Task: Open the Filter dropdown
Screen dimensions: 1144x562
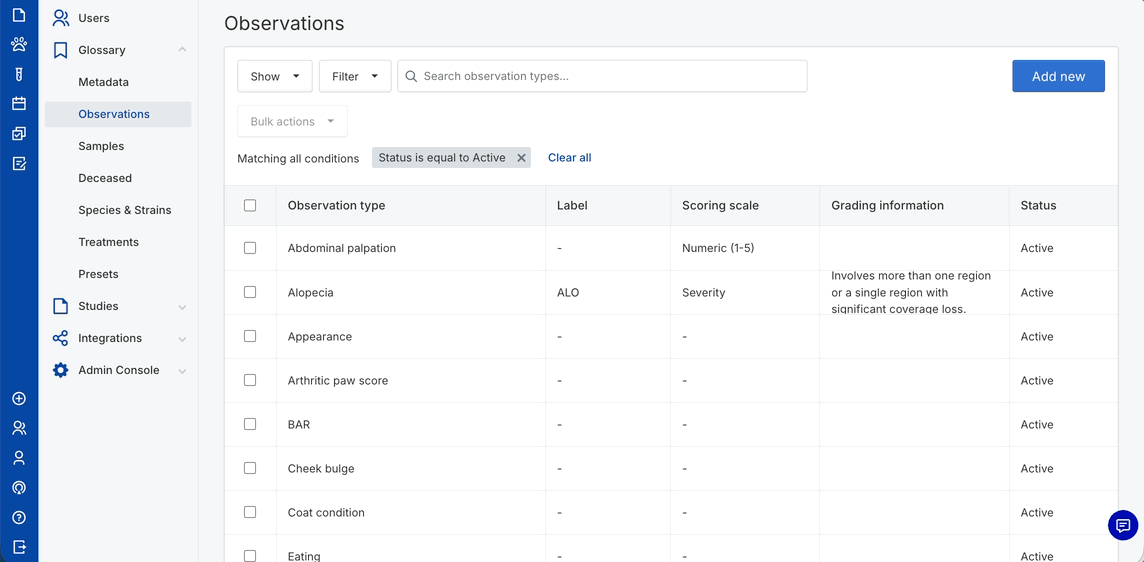Action: coord(354,76)
